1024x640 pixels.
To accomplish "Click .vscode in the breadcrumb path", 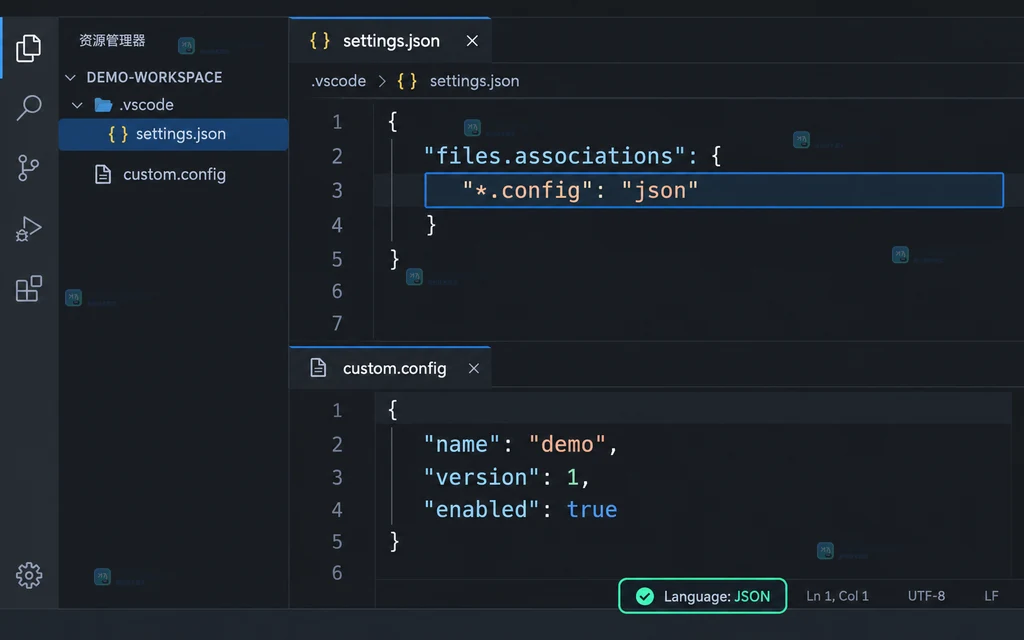I will (338, 81).
